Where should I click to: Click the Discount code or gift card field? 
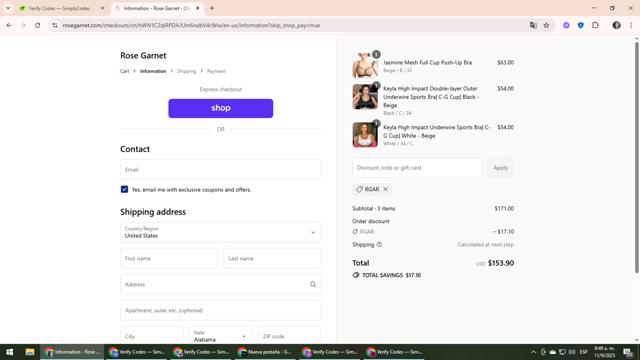coord(417,168)
